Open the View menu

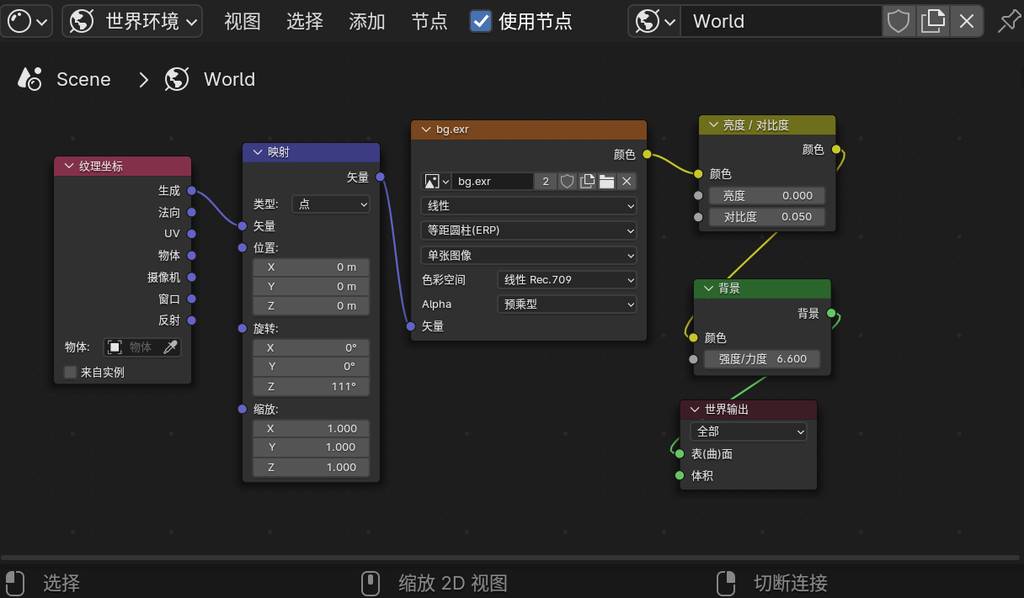[242, 21]
